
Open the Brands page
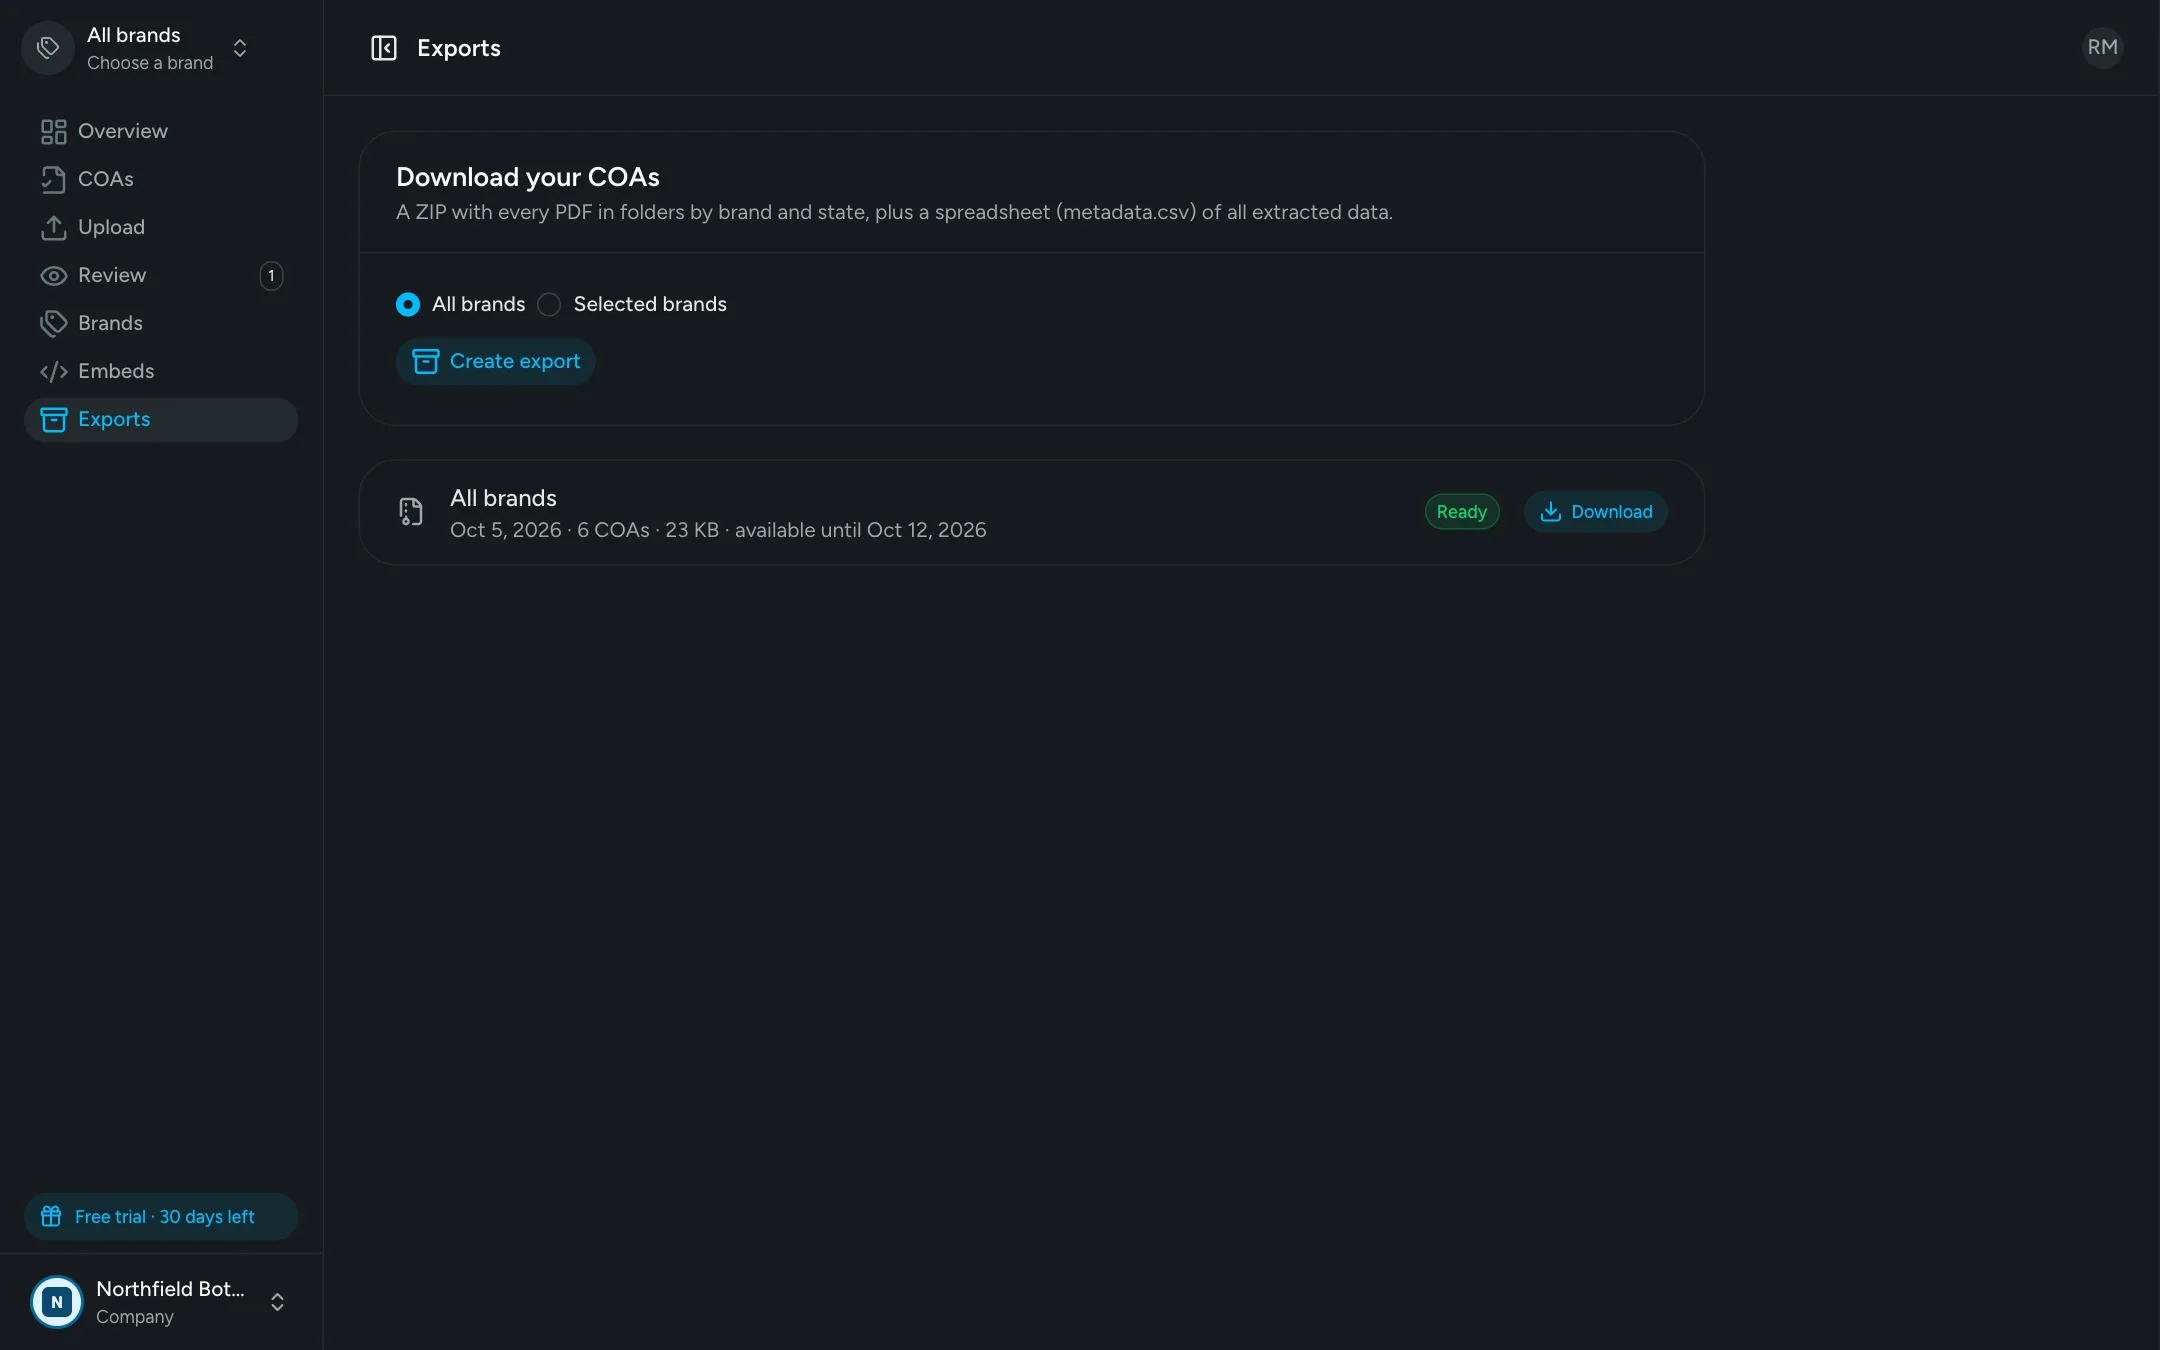pos(161,323)
